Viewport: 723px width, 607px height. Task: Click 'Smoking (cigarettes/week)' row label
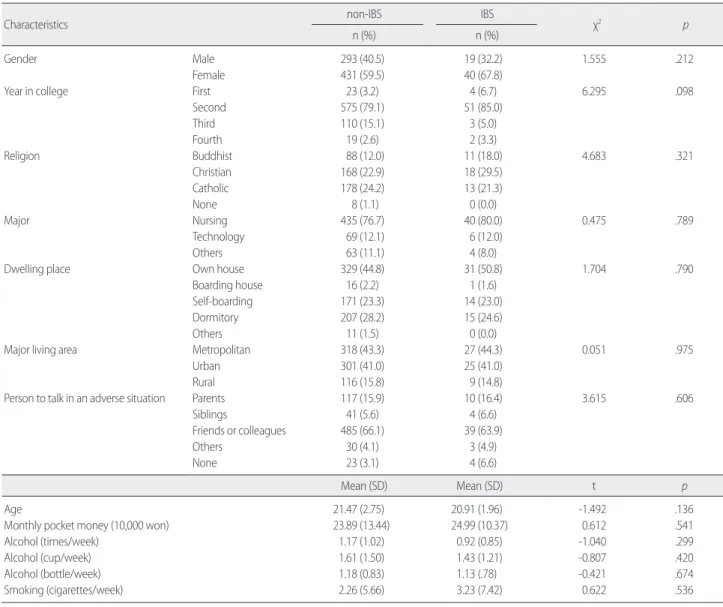(x=63, y=590)
